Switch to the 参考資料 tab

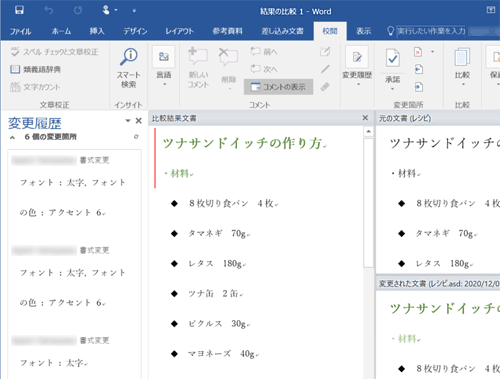[x=228, y=31]
